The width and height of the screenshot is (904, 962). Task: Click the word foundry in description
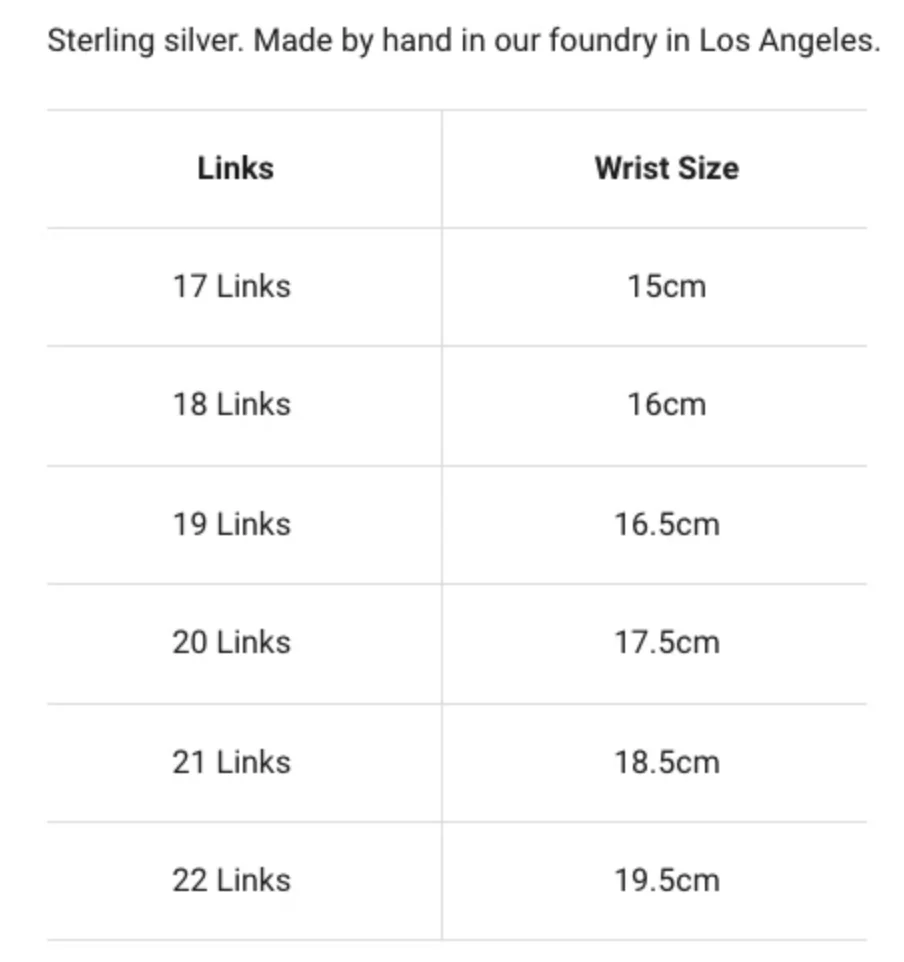603,42
